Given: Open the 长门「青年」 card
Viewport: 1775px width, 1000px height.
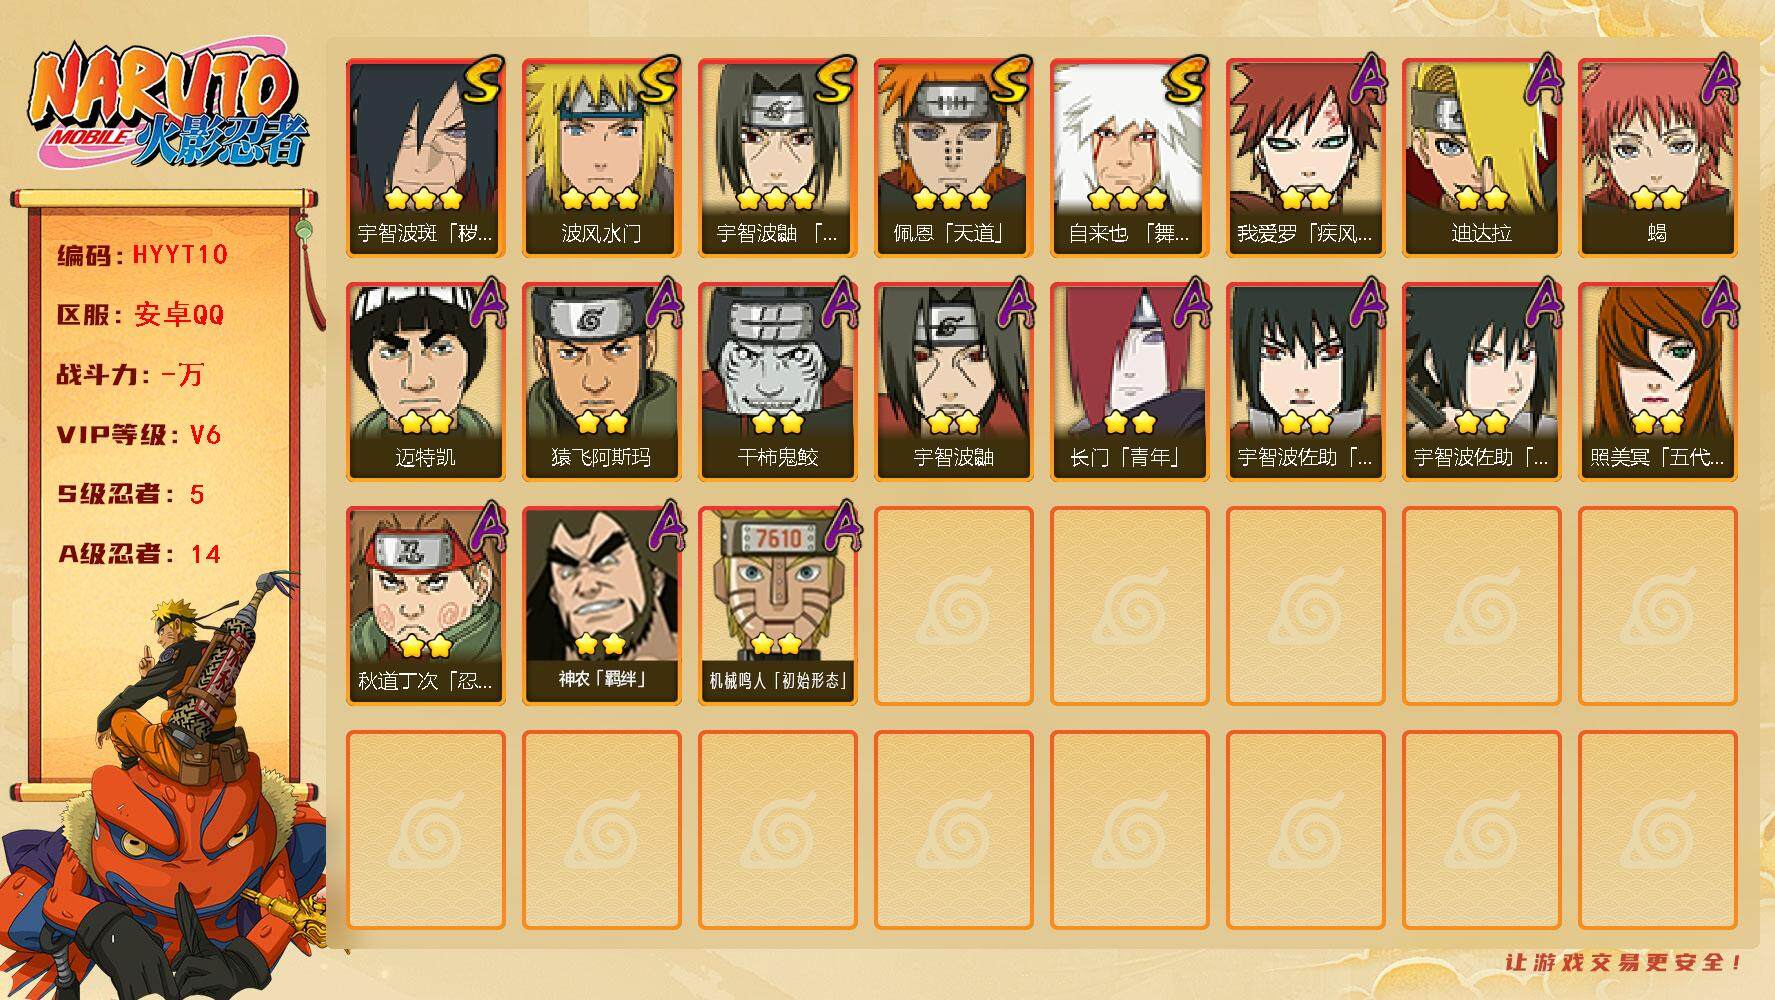Looking at the screenshot, I should click(1130, 381).
